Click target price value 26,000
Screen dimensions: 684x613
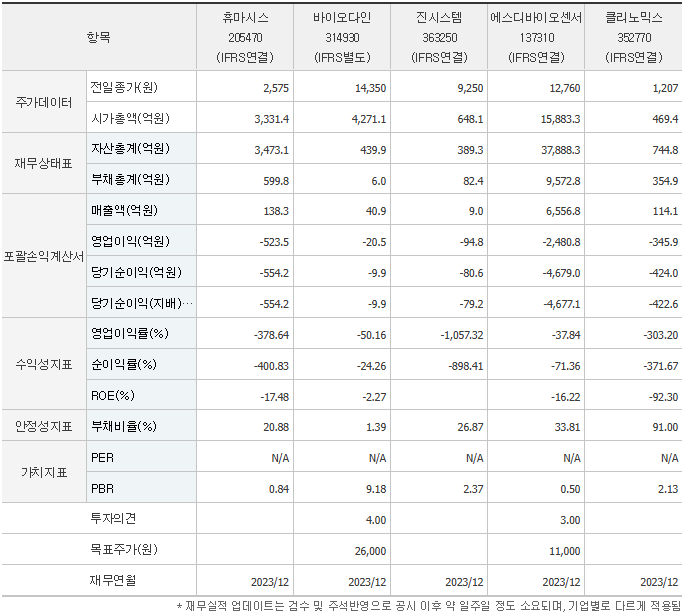tap(370, 551)
